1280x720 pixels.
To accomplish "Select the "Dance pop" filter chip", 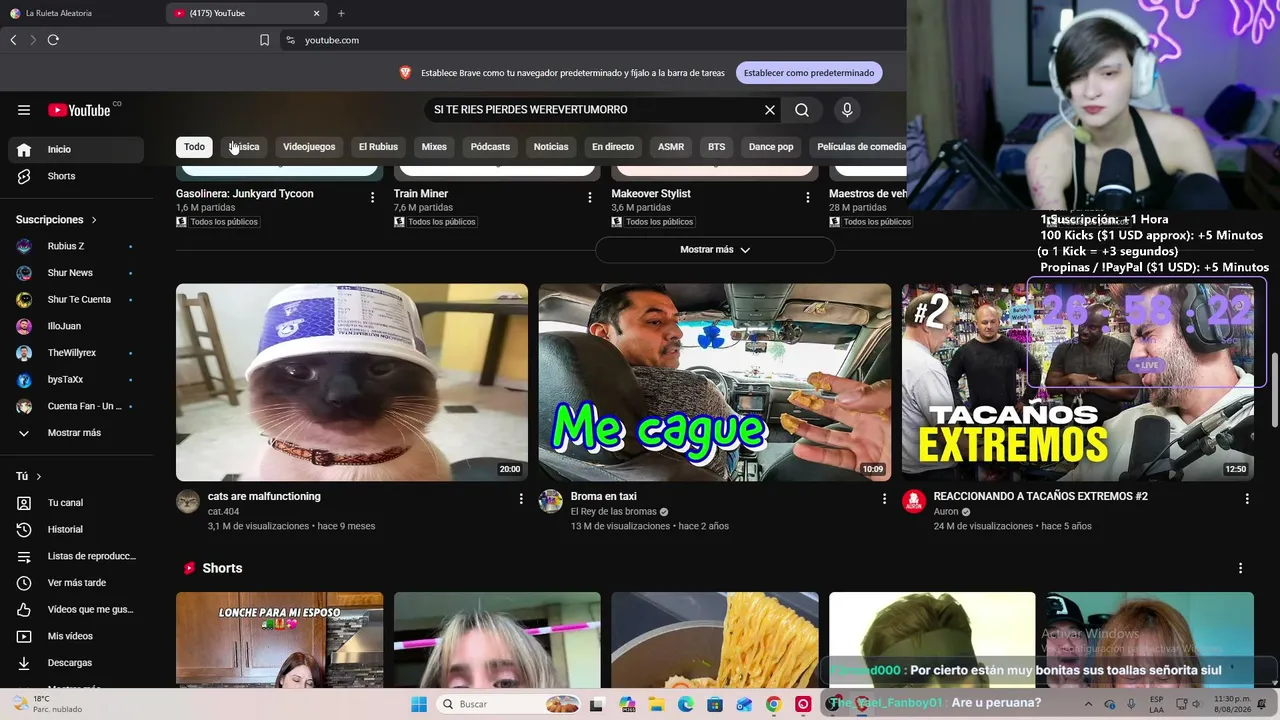I will 771,147.
